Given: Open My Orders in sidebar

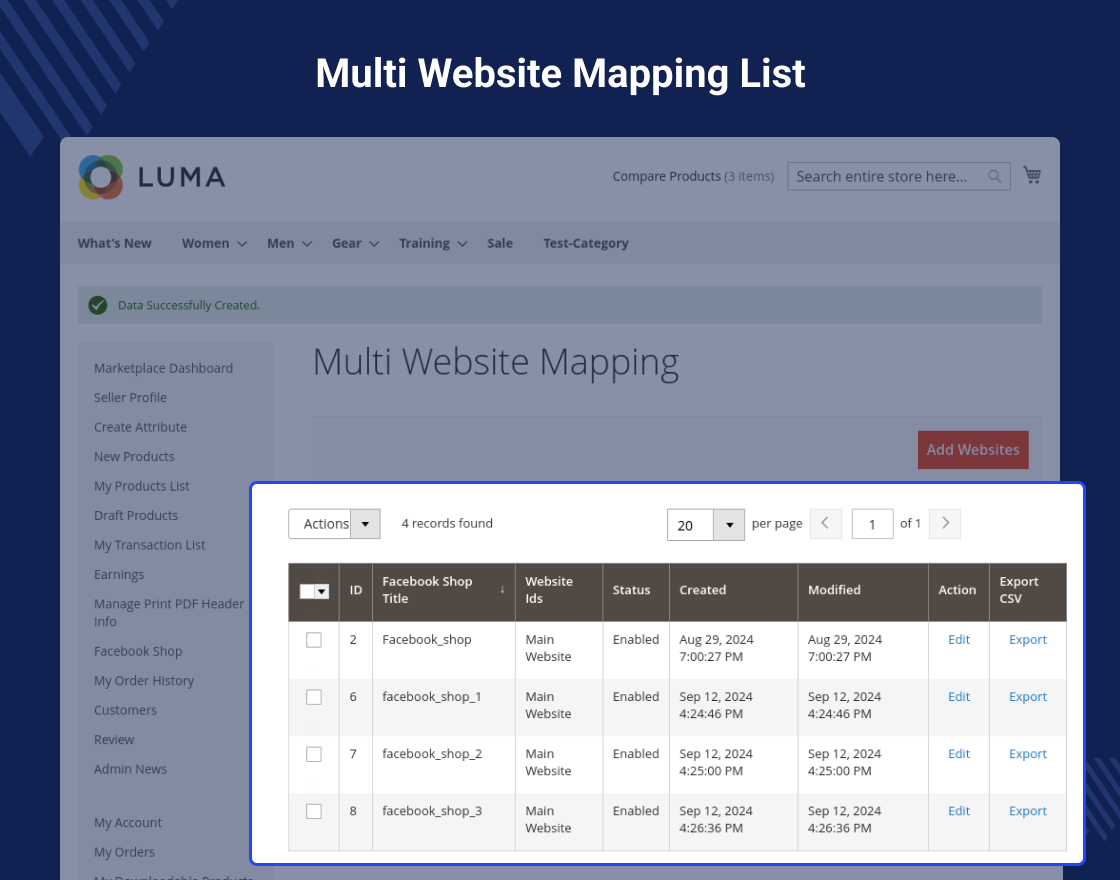Looking at the screenshot, I should [124, 852].
